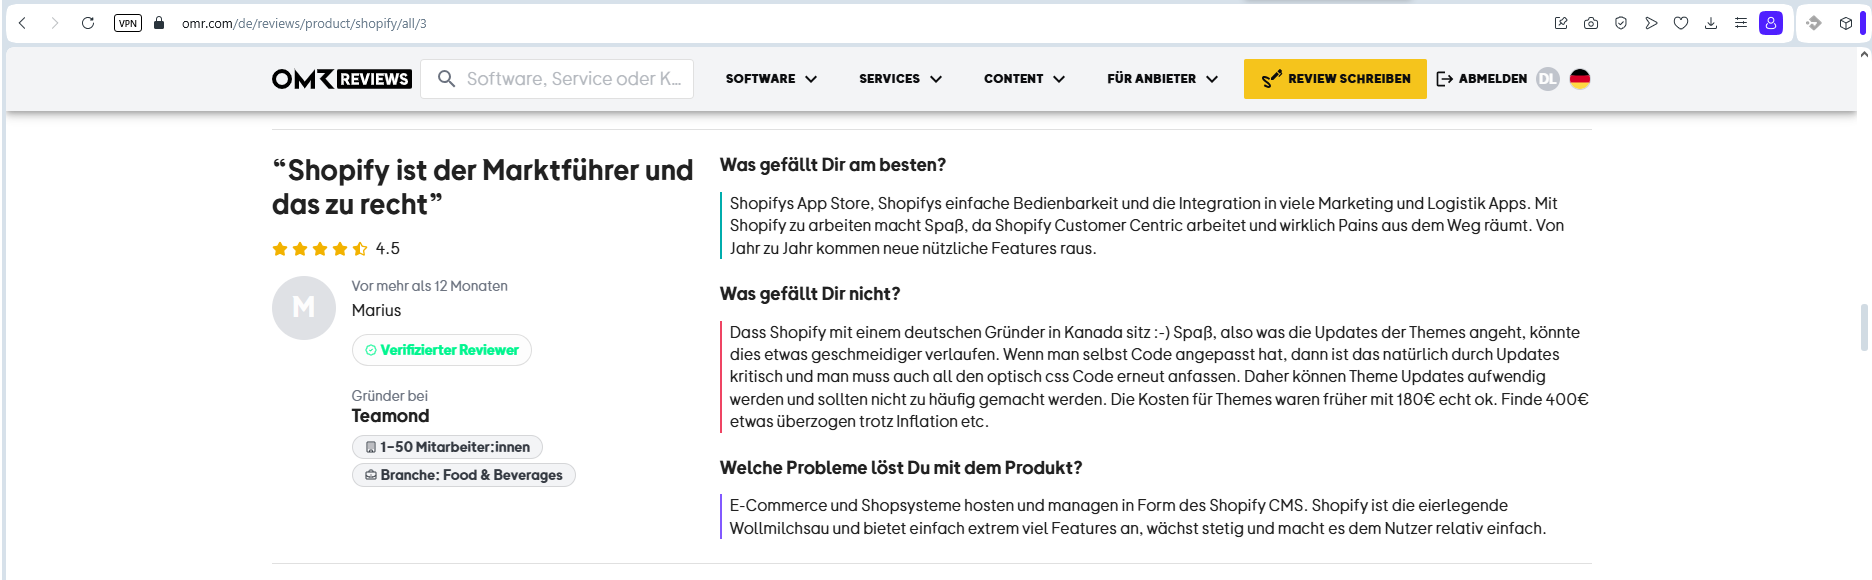The height and width of the screenshot is (580, 1872).
Task: Open the browser downloads icon
Action: [x=1711, y=23]
